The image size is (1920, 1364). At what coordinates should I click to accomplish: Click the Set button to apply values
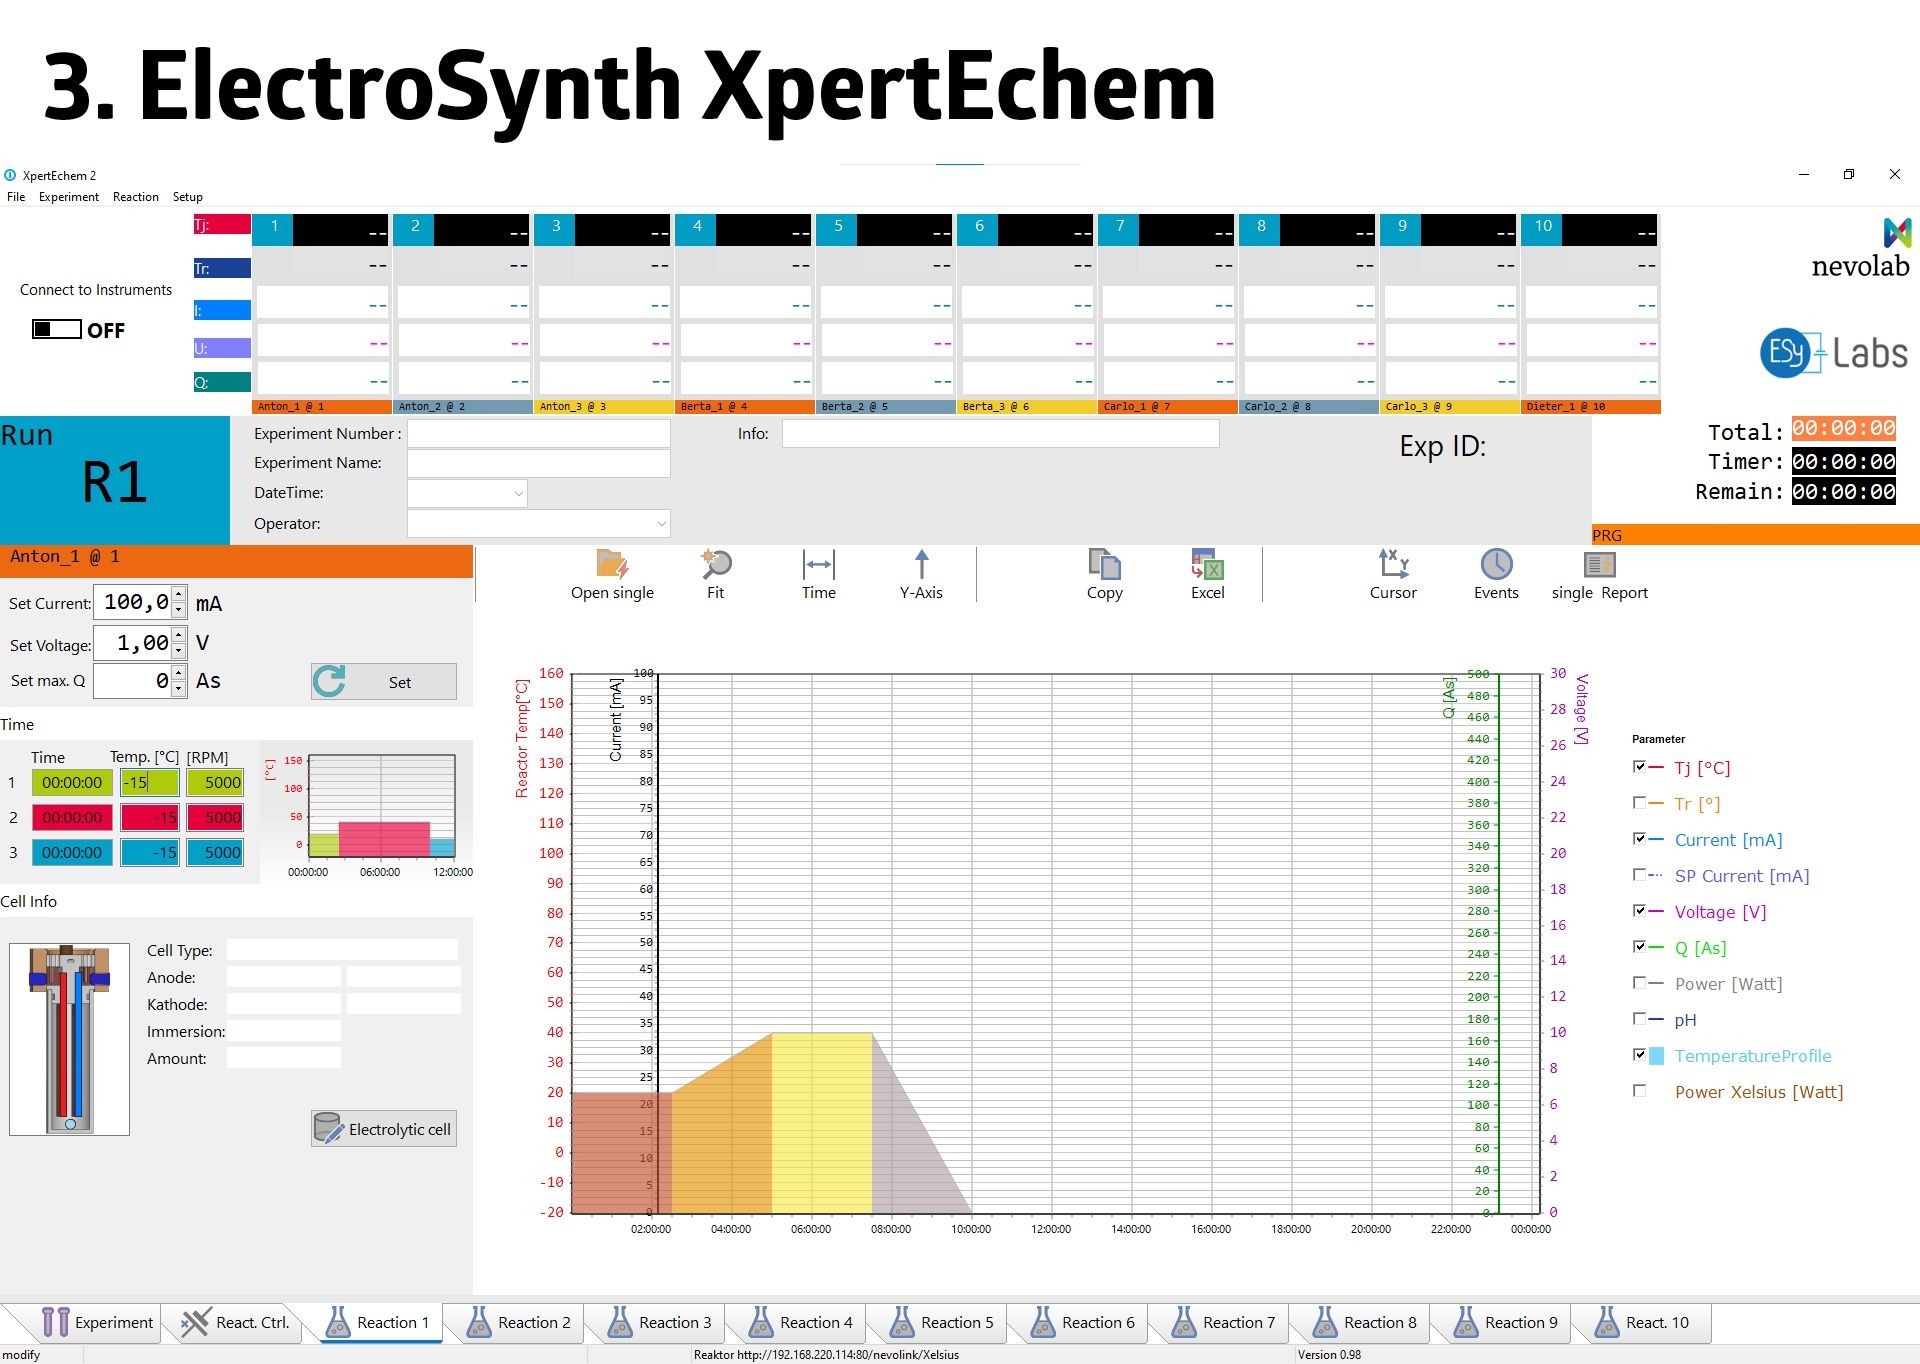(x=384, y=682)
